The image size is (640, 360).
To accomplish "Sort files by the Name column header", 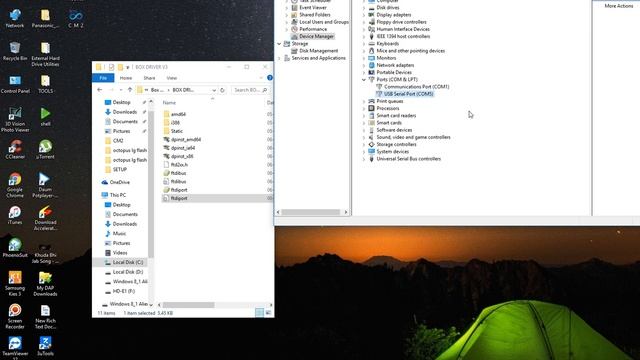I will point(169,103).
